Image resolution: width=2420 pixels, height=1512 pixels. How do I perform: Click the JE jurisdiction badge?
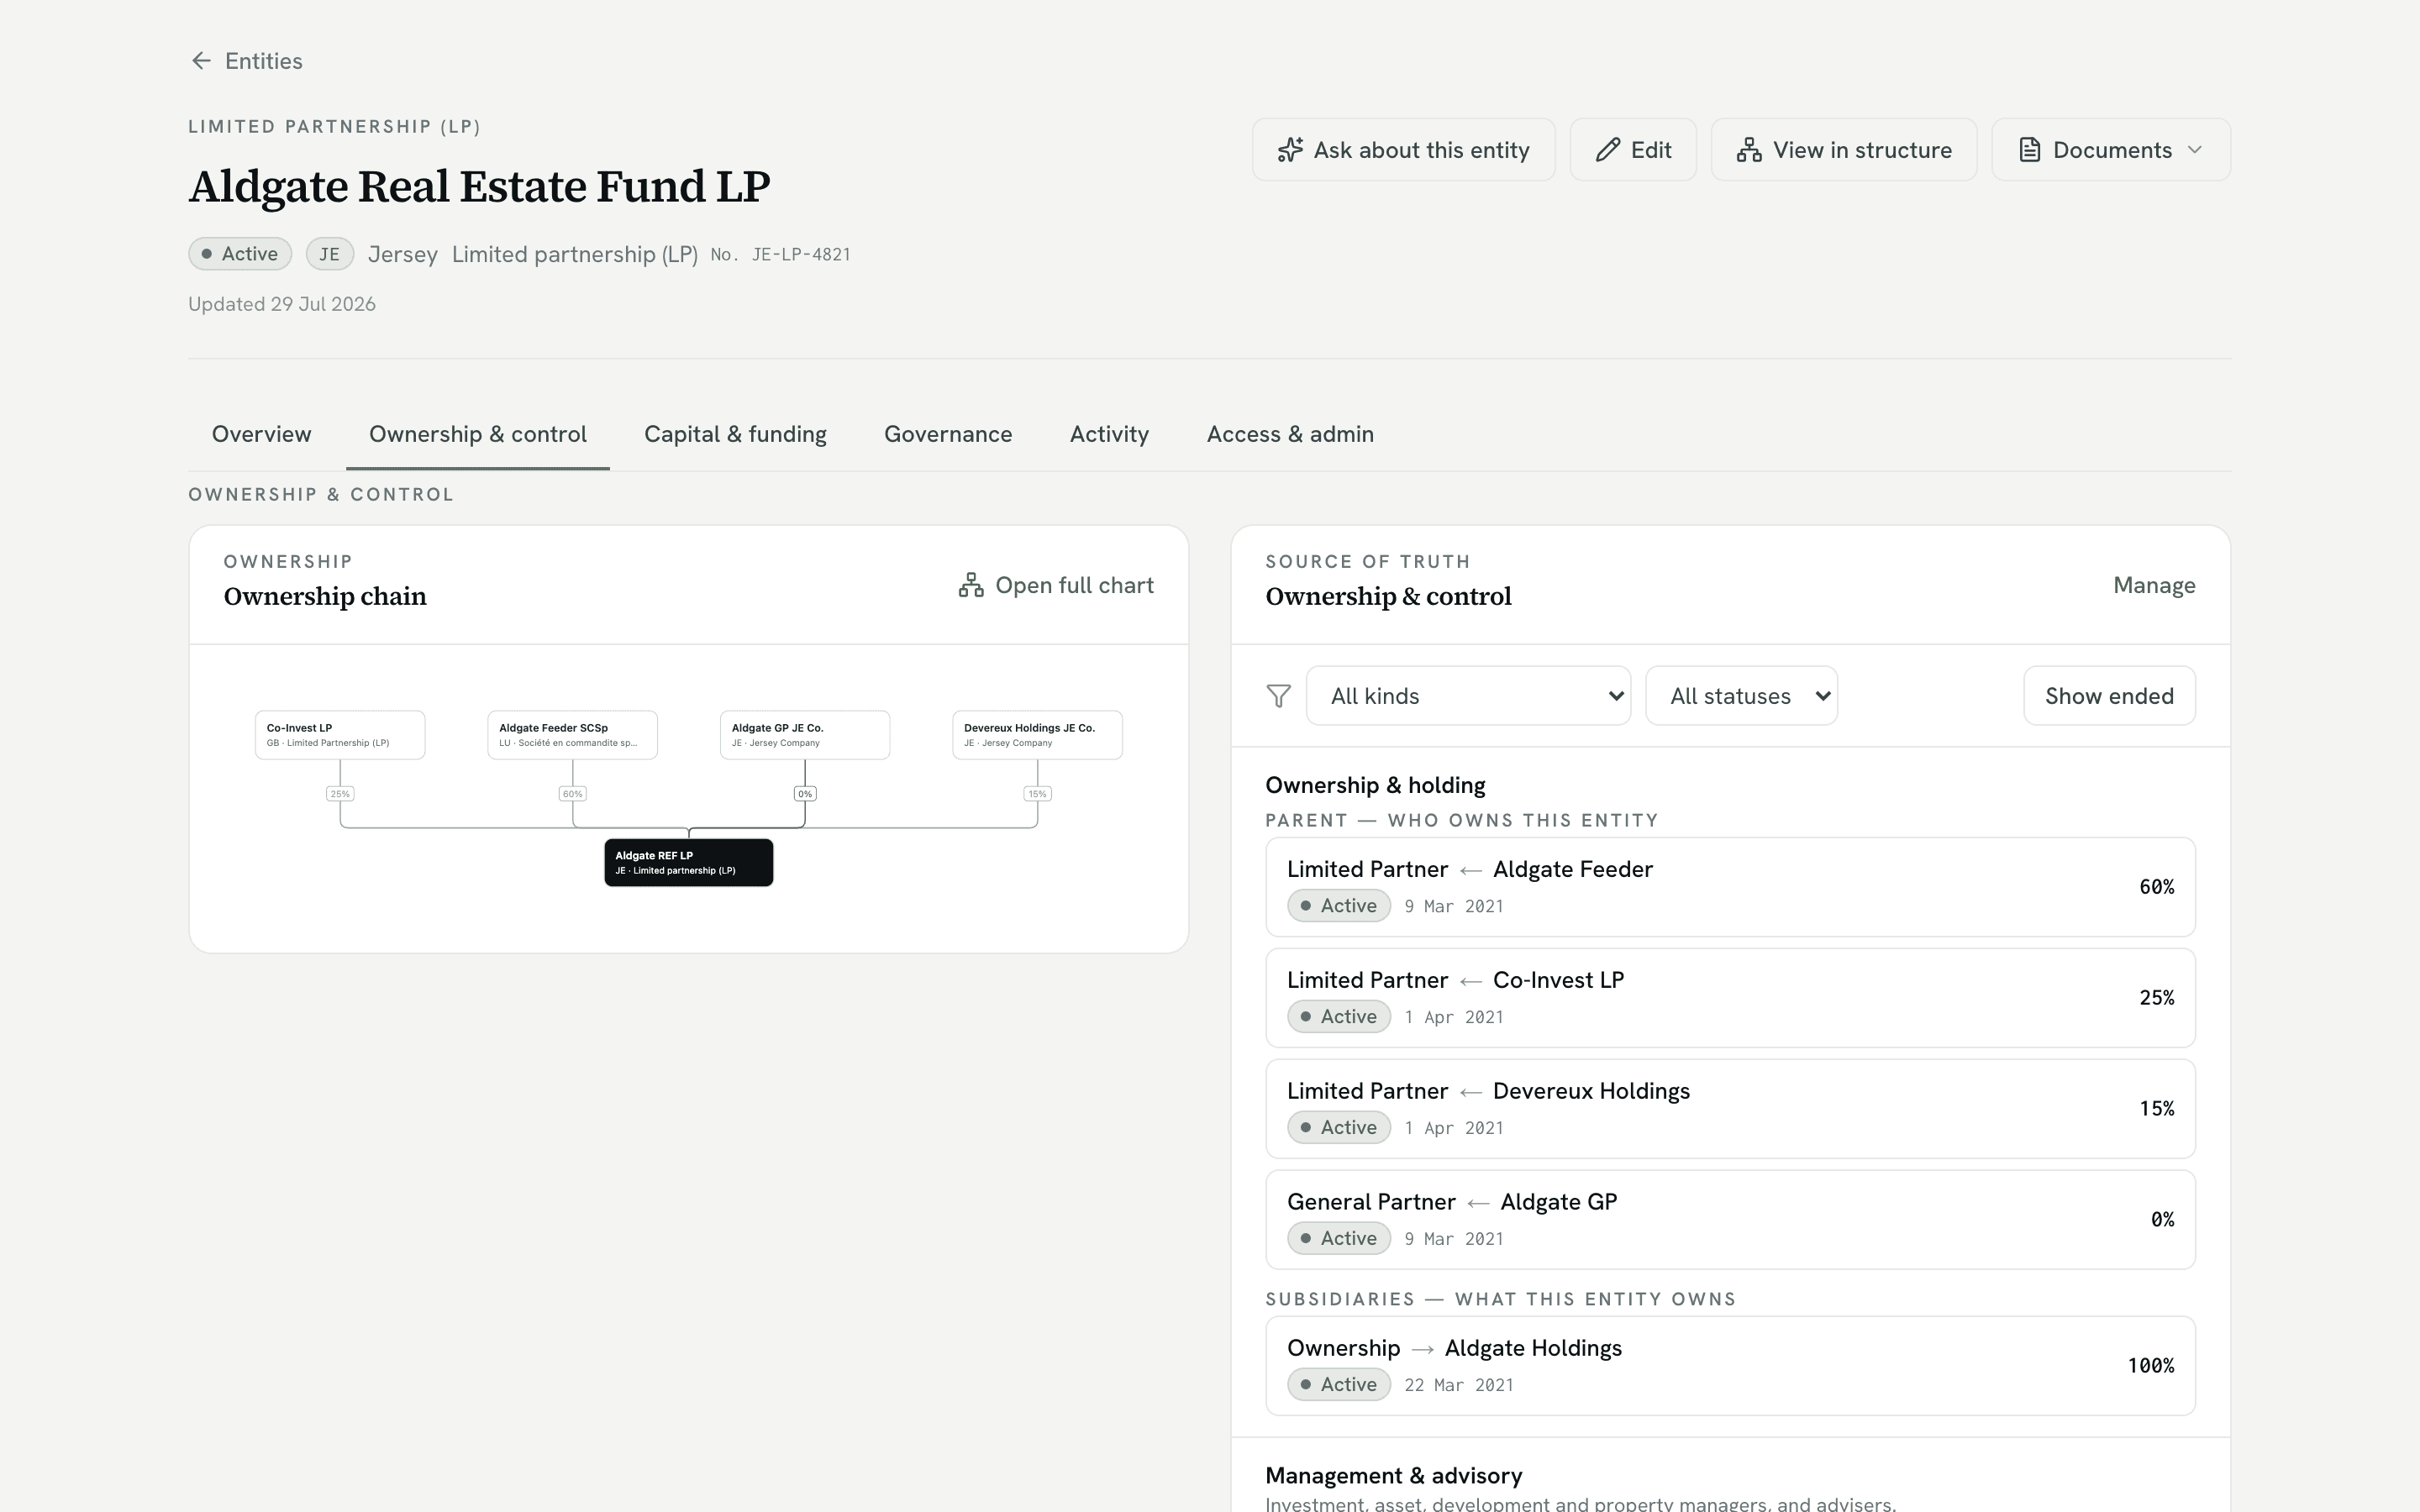click(x=329, y=254)
